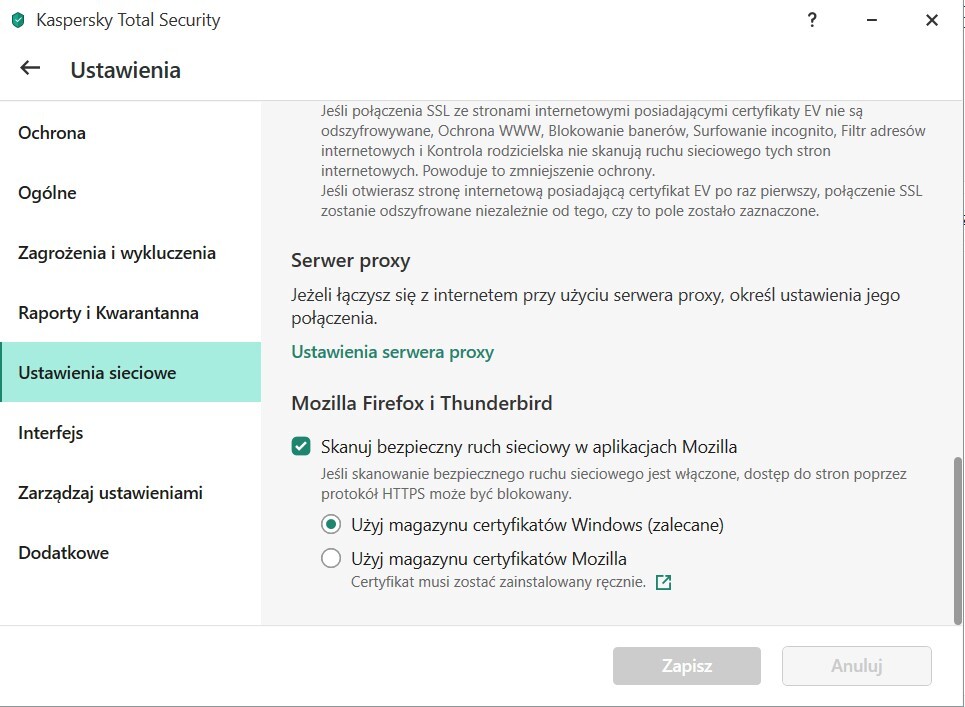Select Użyj magazynu certyfikatów Mozilla option

(331, 559)
